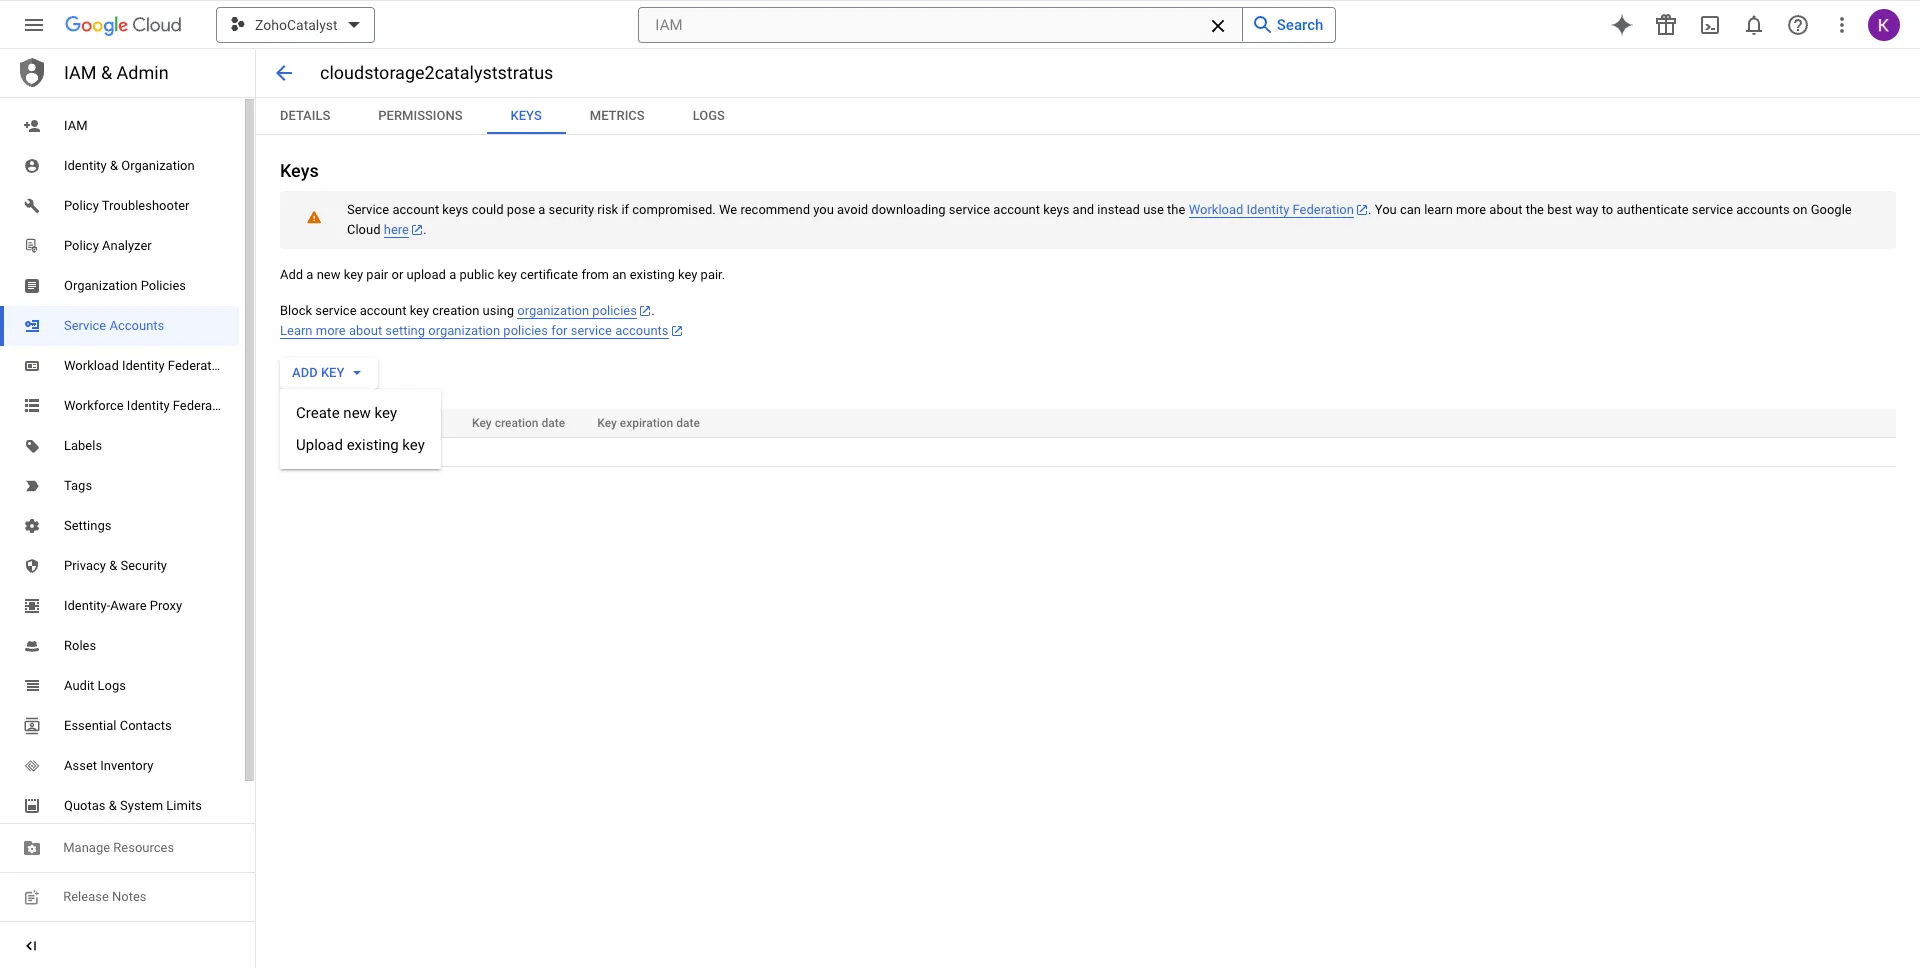Go back using the arrow beside cloudstorage2catalyststratus
The image size is (1920, 968).
tap(284, 73)
